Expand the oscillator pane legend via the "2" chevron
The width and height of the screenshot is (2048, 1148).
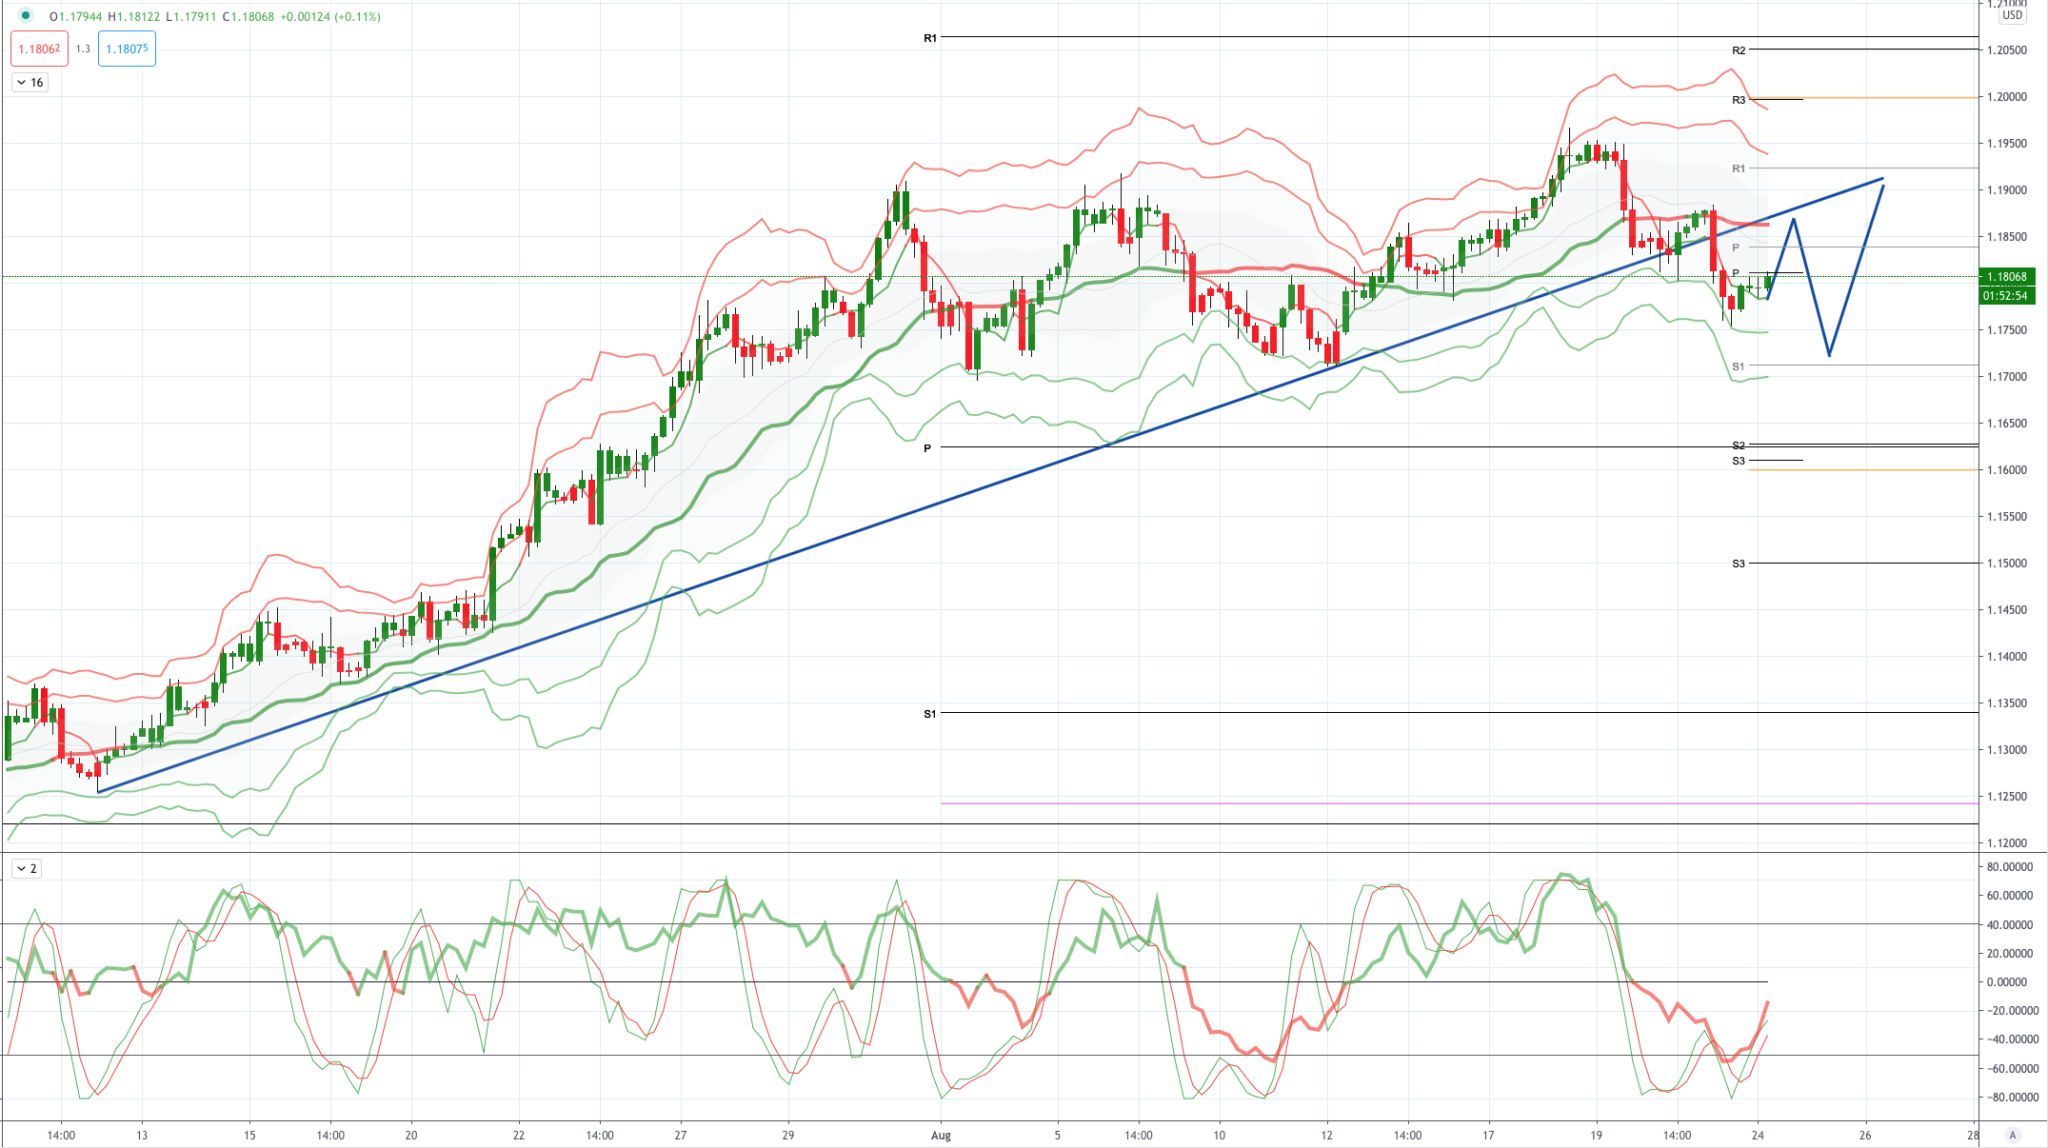point(27,869)
